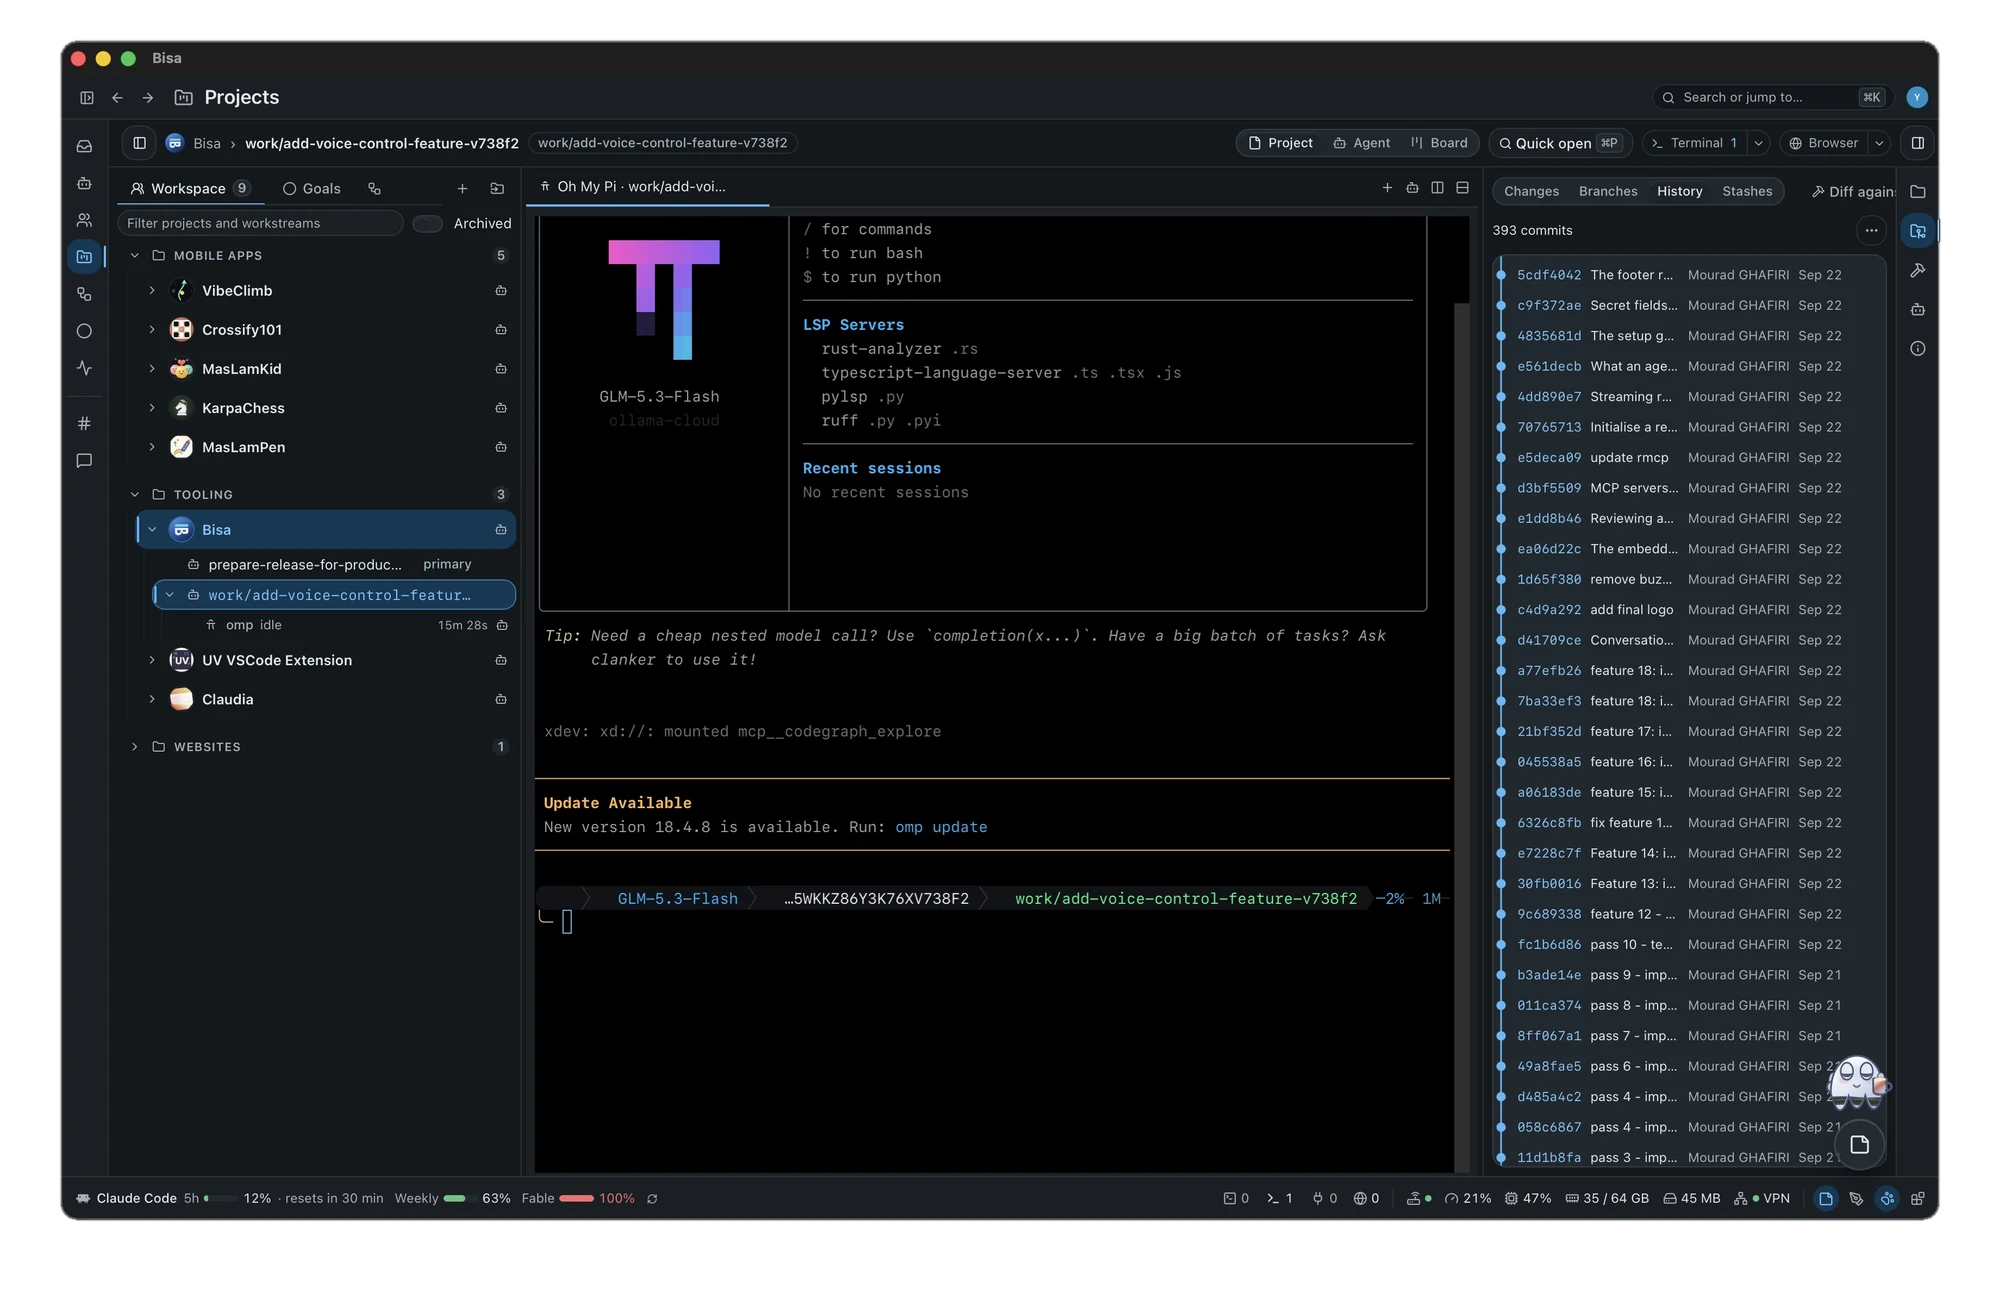Toggle the left sidebar panel icon
2000x1300 pixels.
pyautogui.click(x=87, y=97)
